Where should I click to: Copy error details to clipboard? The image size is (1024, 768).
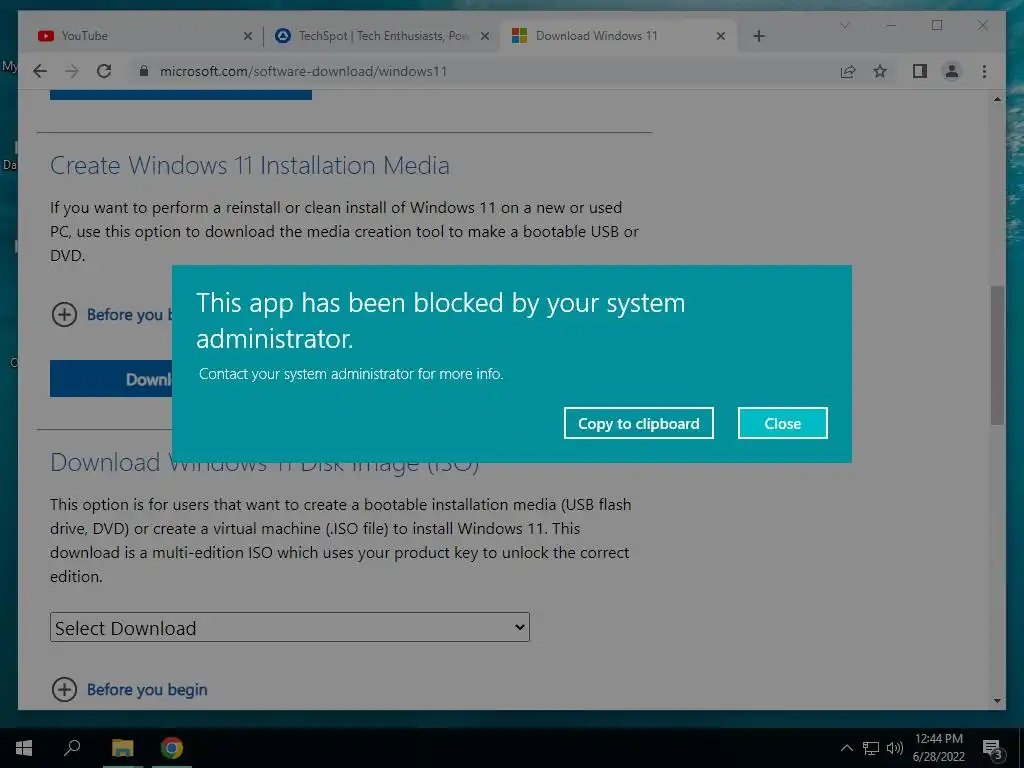pyautogui.click(x=638, y=423)
